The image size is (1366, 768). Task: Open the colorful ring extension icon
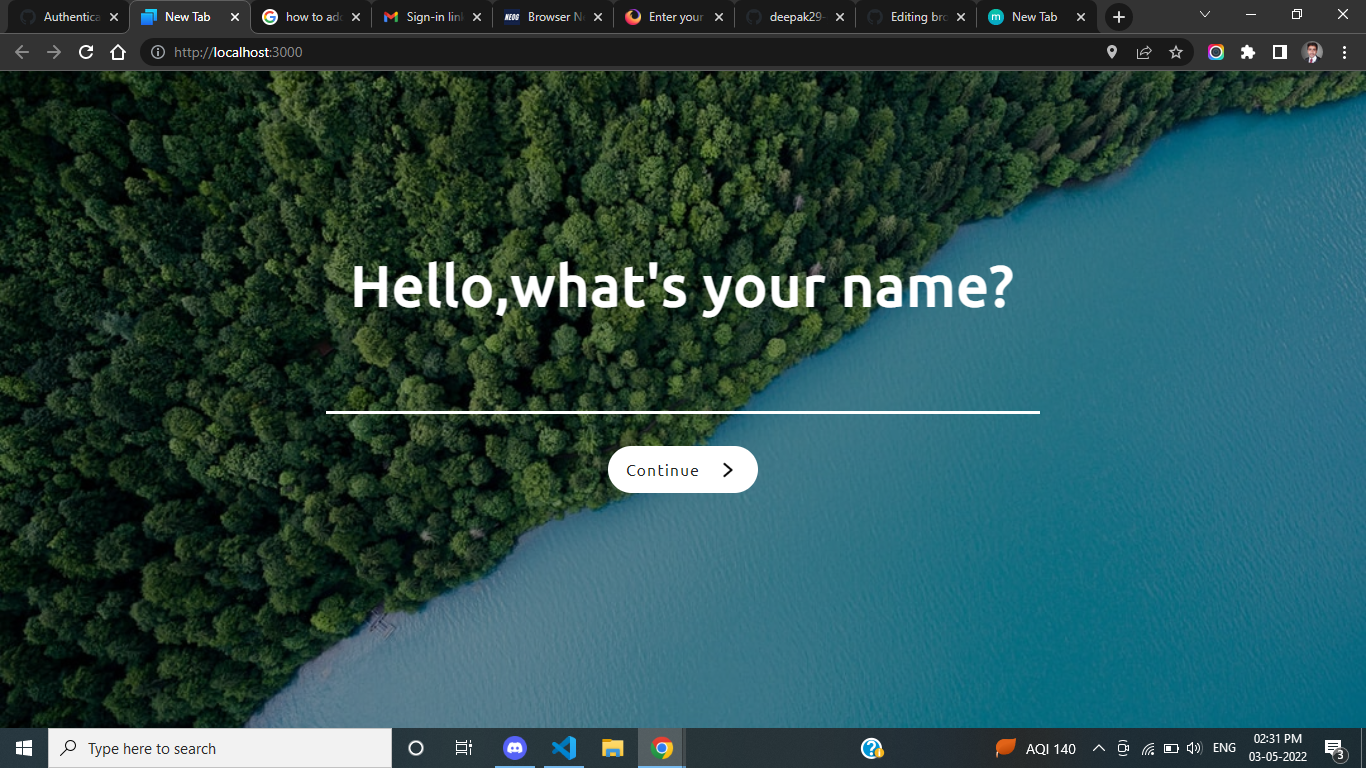point(1216,52)
